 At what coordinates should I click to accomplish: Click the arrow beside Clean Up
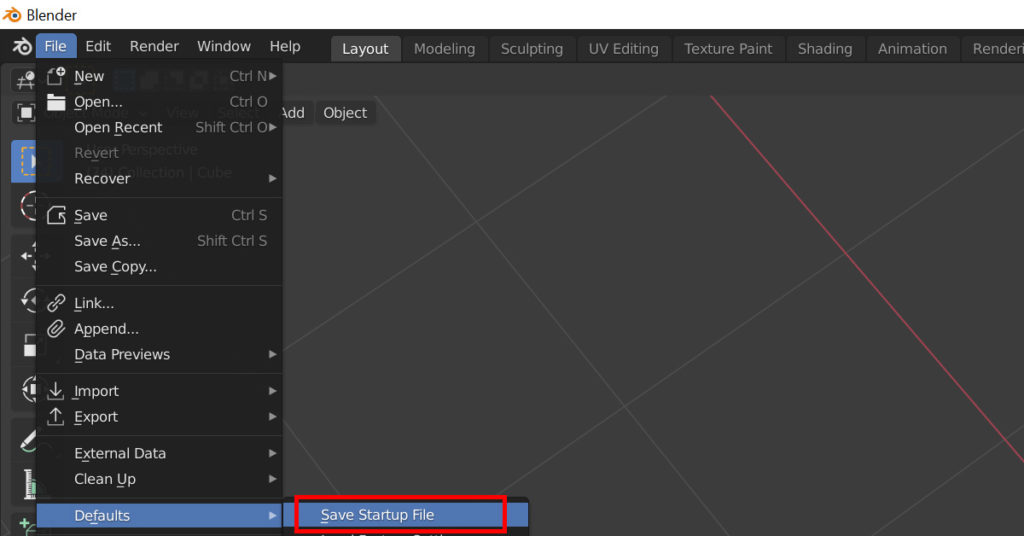point(272,479)
